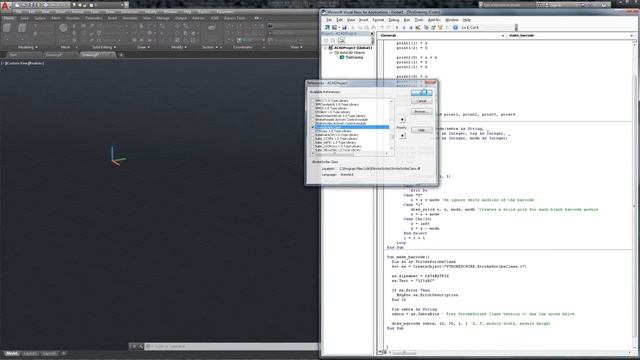Viewport: 640px width, 360px height.
Task: Select the Extrude tool in Modeling panel
Action: (22, 28)
